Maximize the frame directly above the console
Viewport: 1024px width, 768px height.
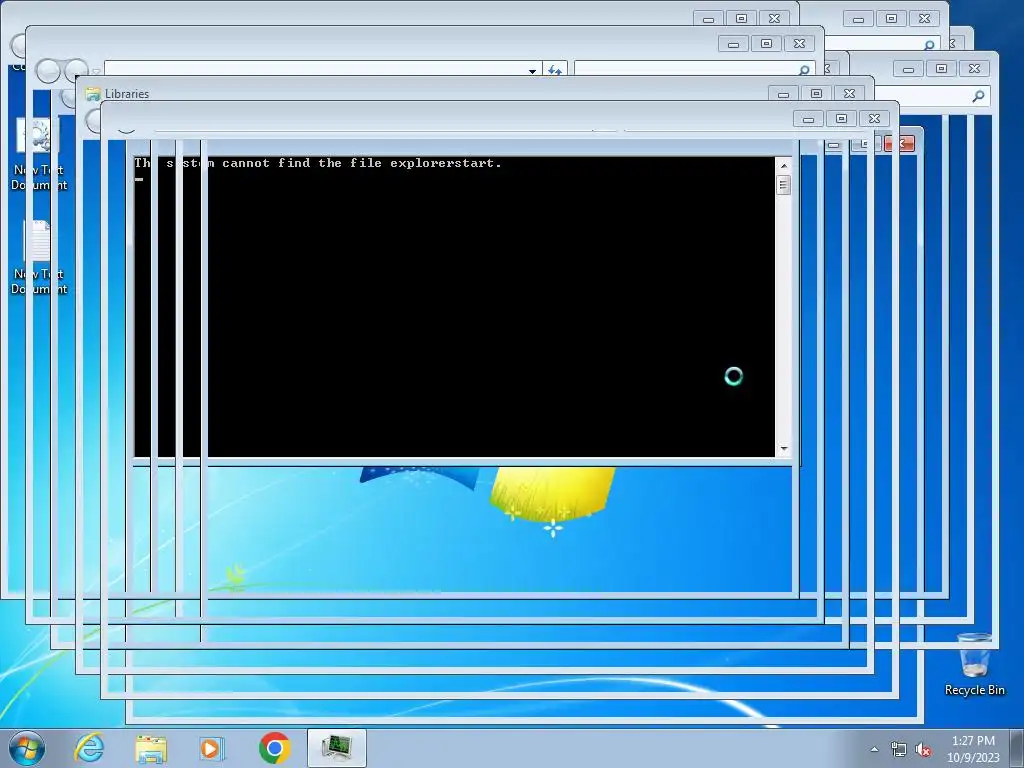click(841, 118)
